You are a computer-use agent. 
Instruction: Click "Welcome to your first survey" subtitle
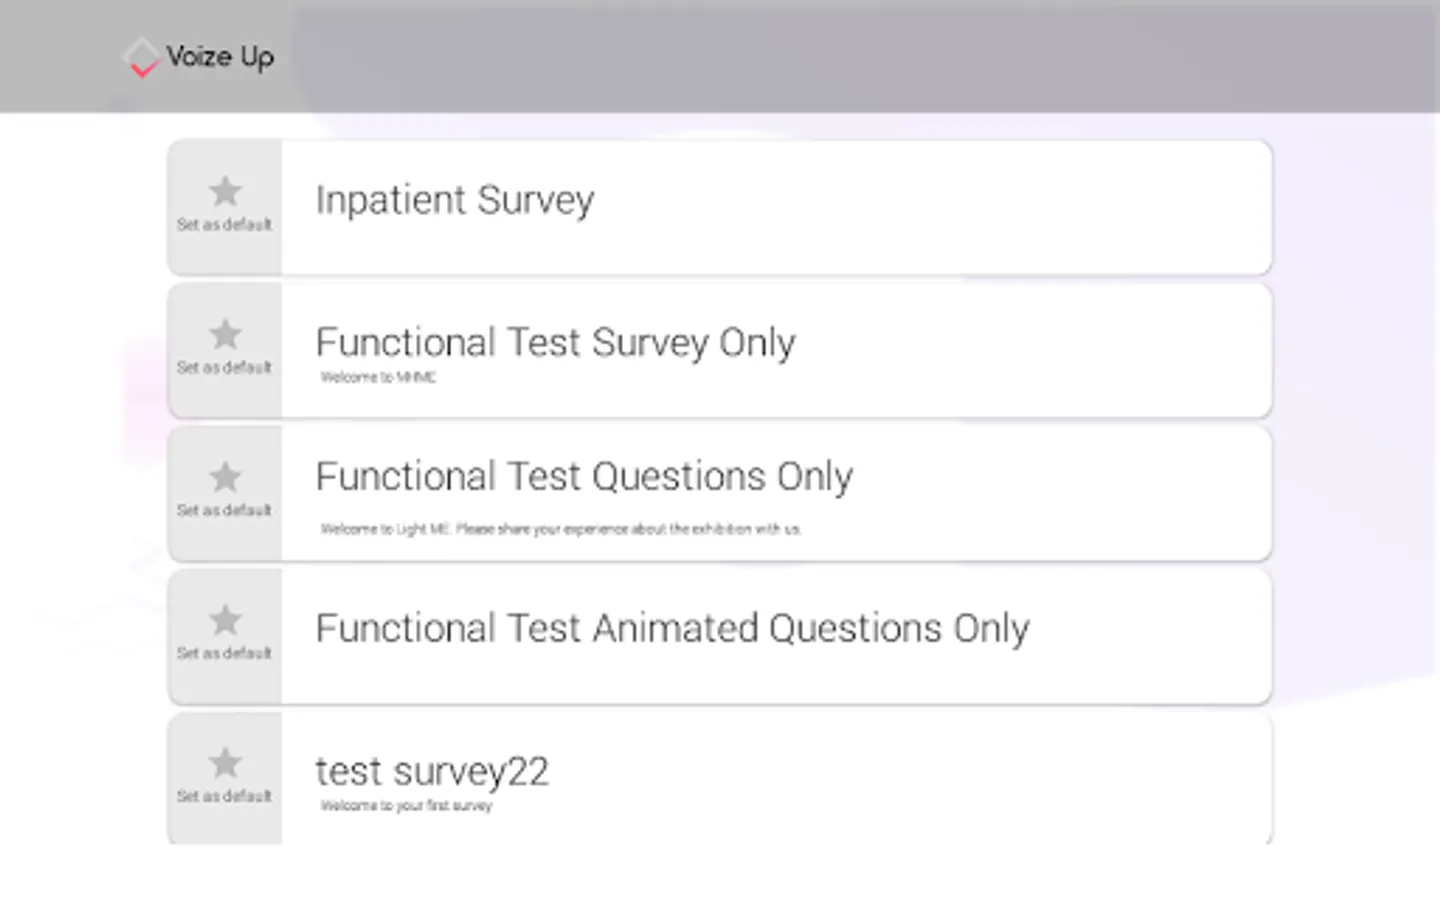click(406, 806)
